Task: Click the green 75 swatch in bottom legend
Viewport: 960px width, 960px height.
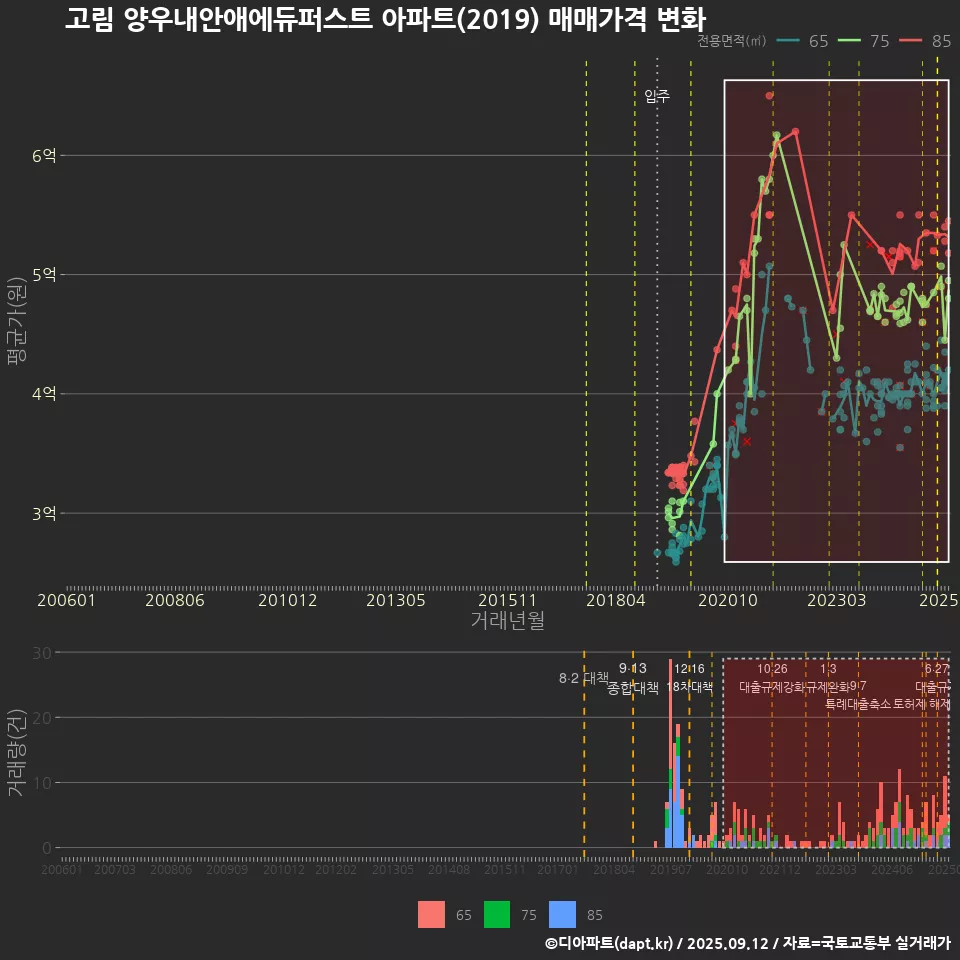Action: [497, 915]
